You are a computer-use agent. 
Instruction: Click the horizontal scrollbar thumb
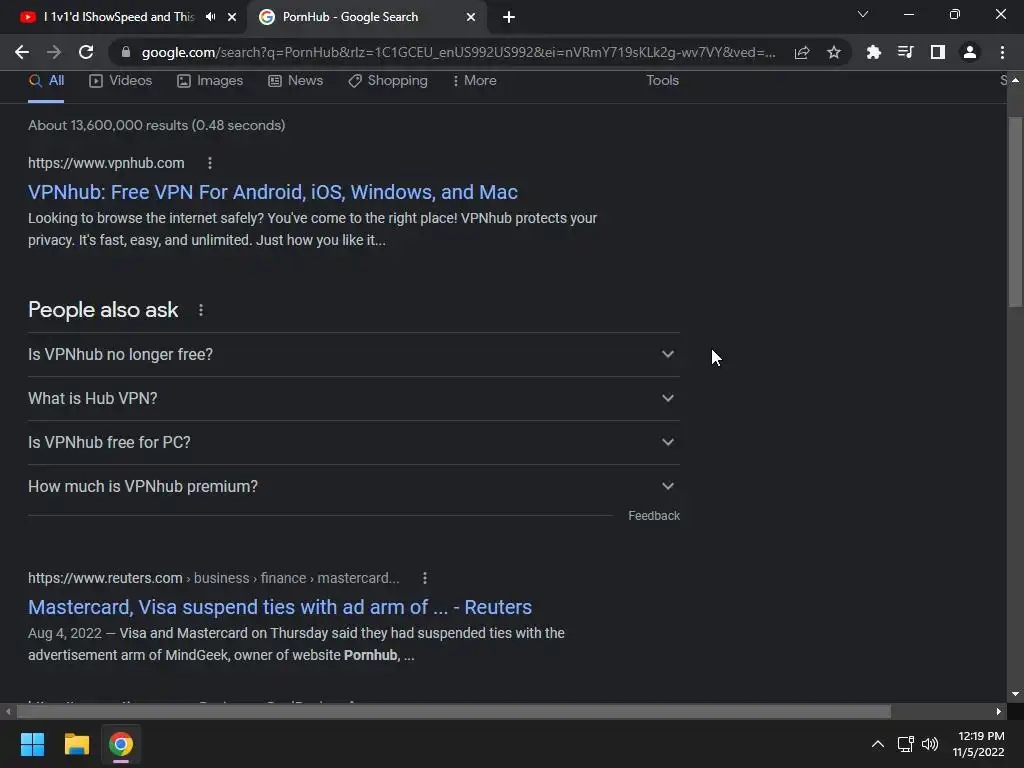coord(454,712)
